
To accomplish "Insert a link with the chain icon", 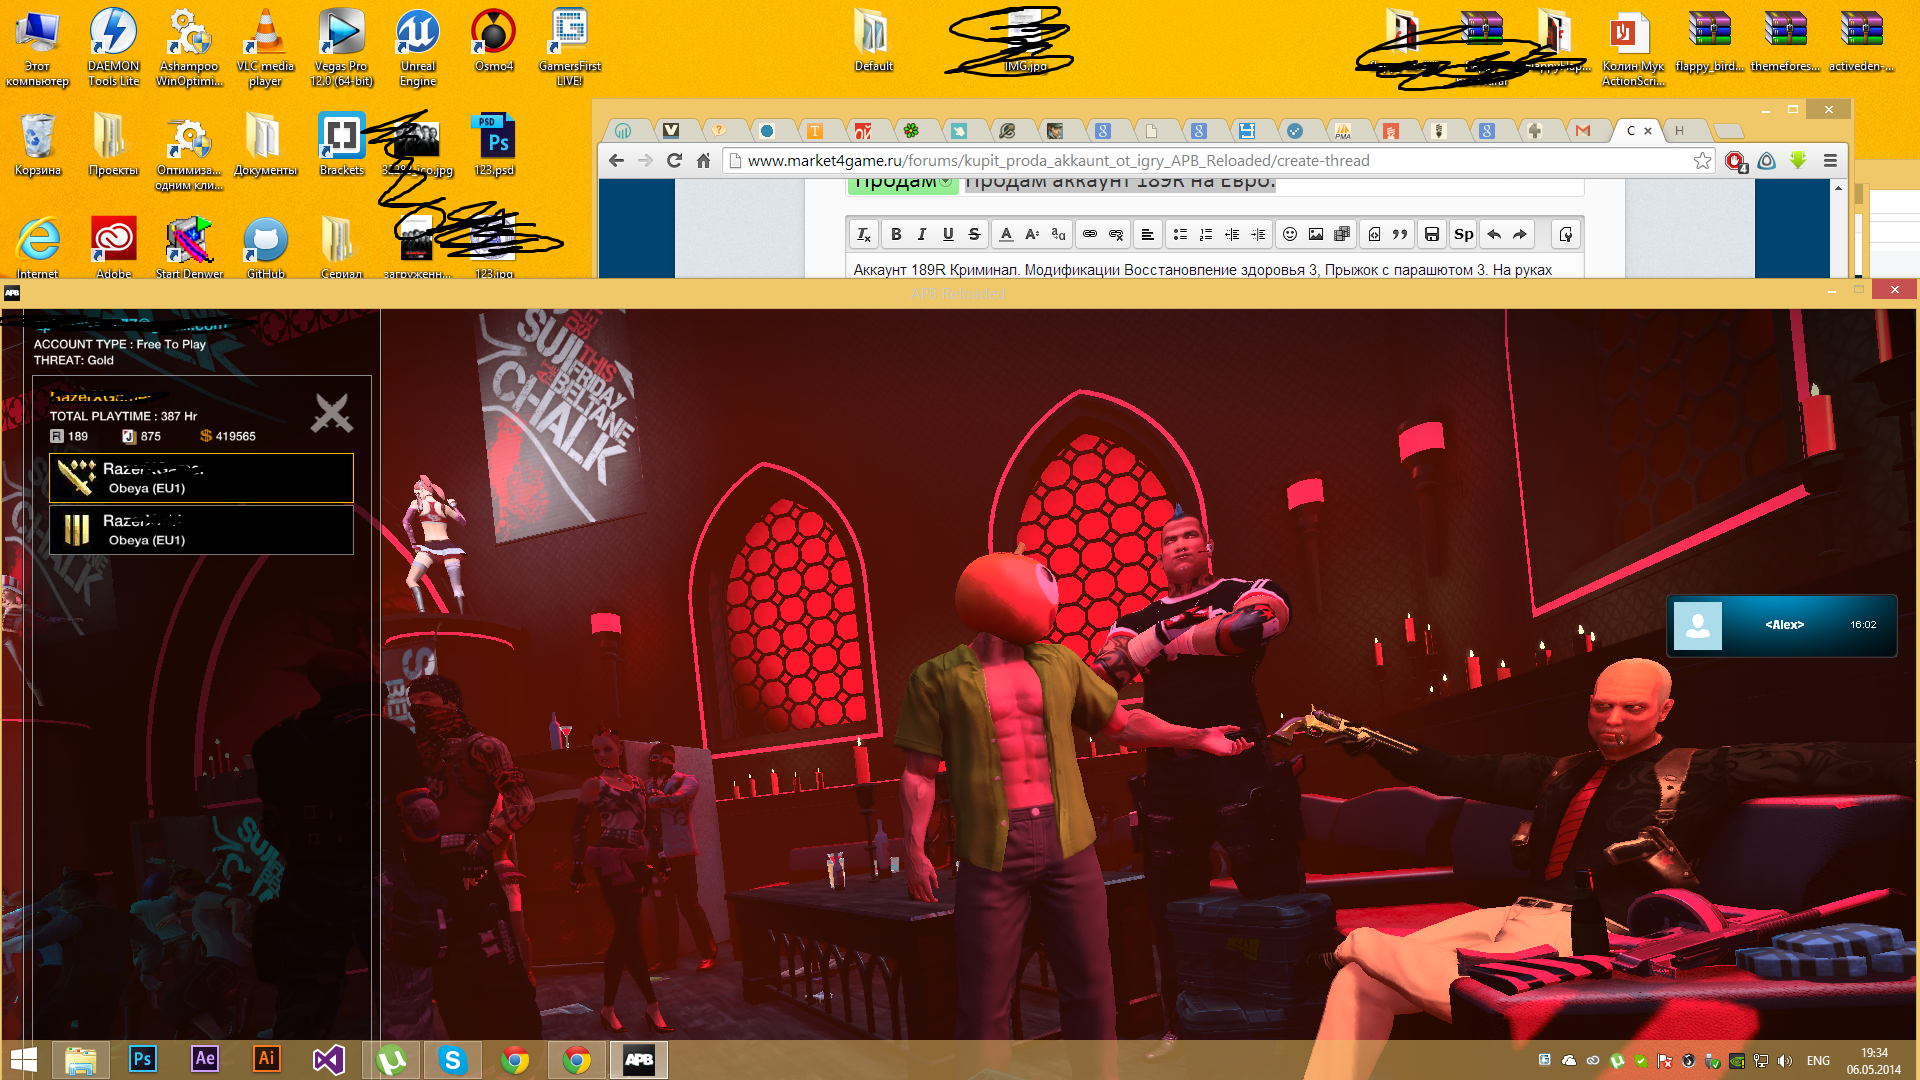I will (1090, 234).
